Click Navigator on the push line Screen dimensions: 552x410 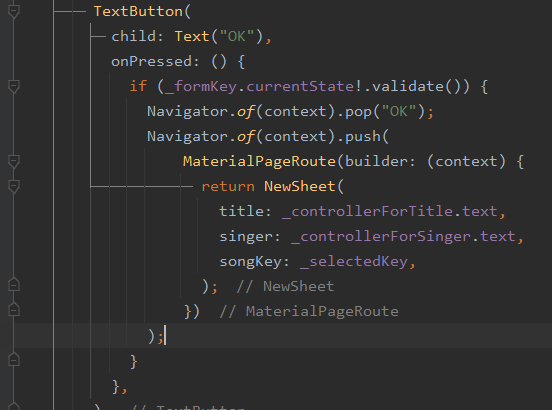tap(188, 137)
